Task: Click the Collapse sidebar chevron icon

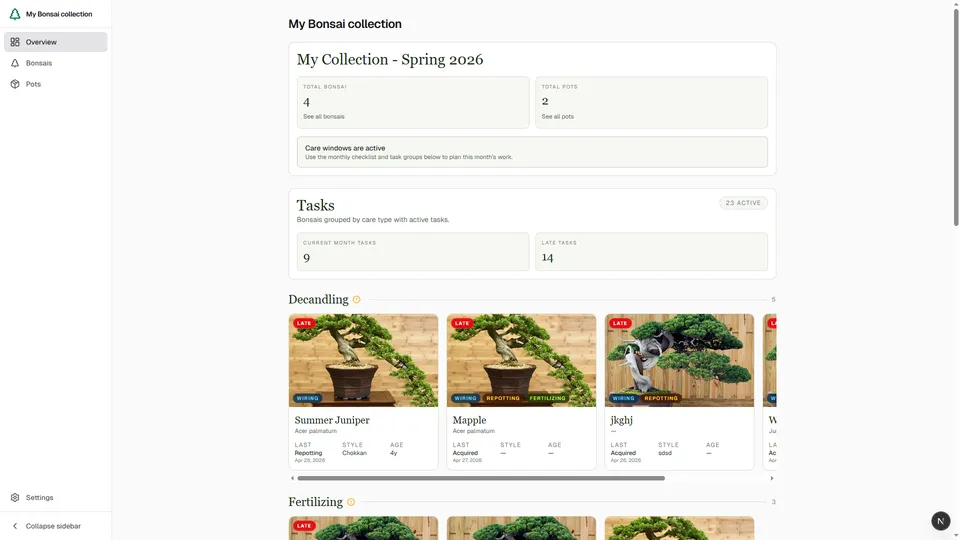Action: 15,526
